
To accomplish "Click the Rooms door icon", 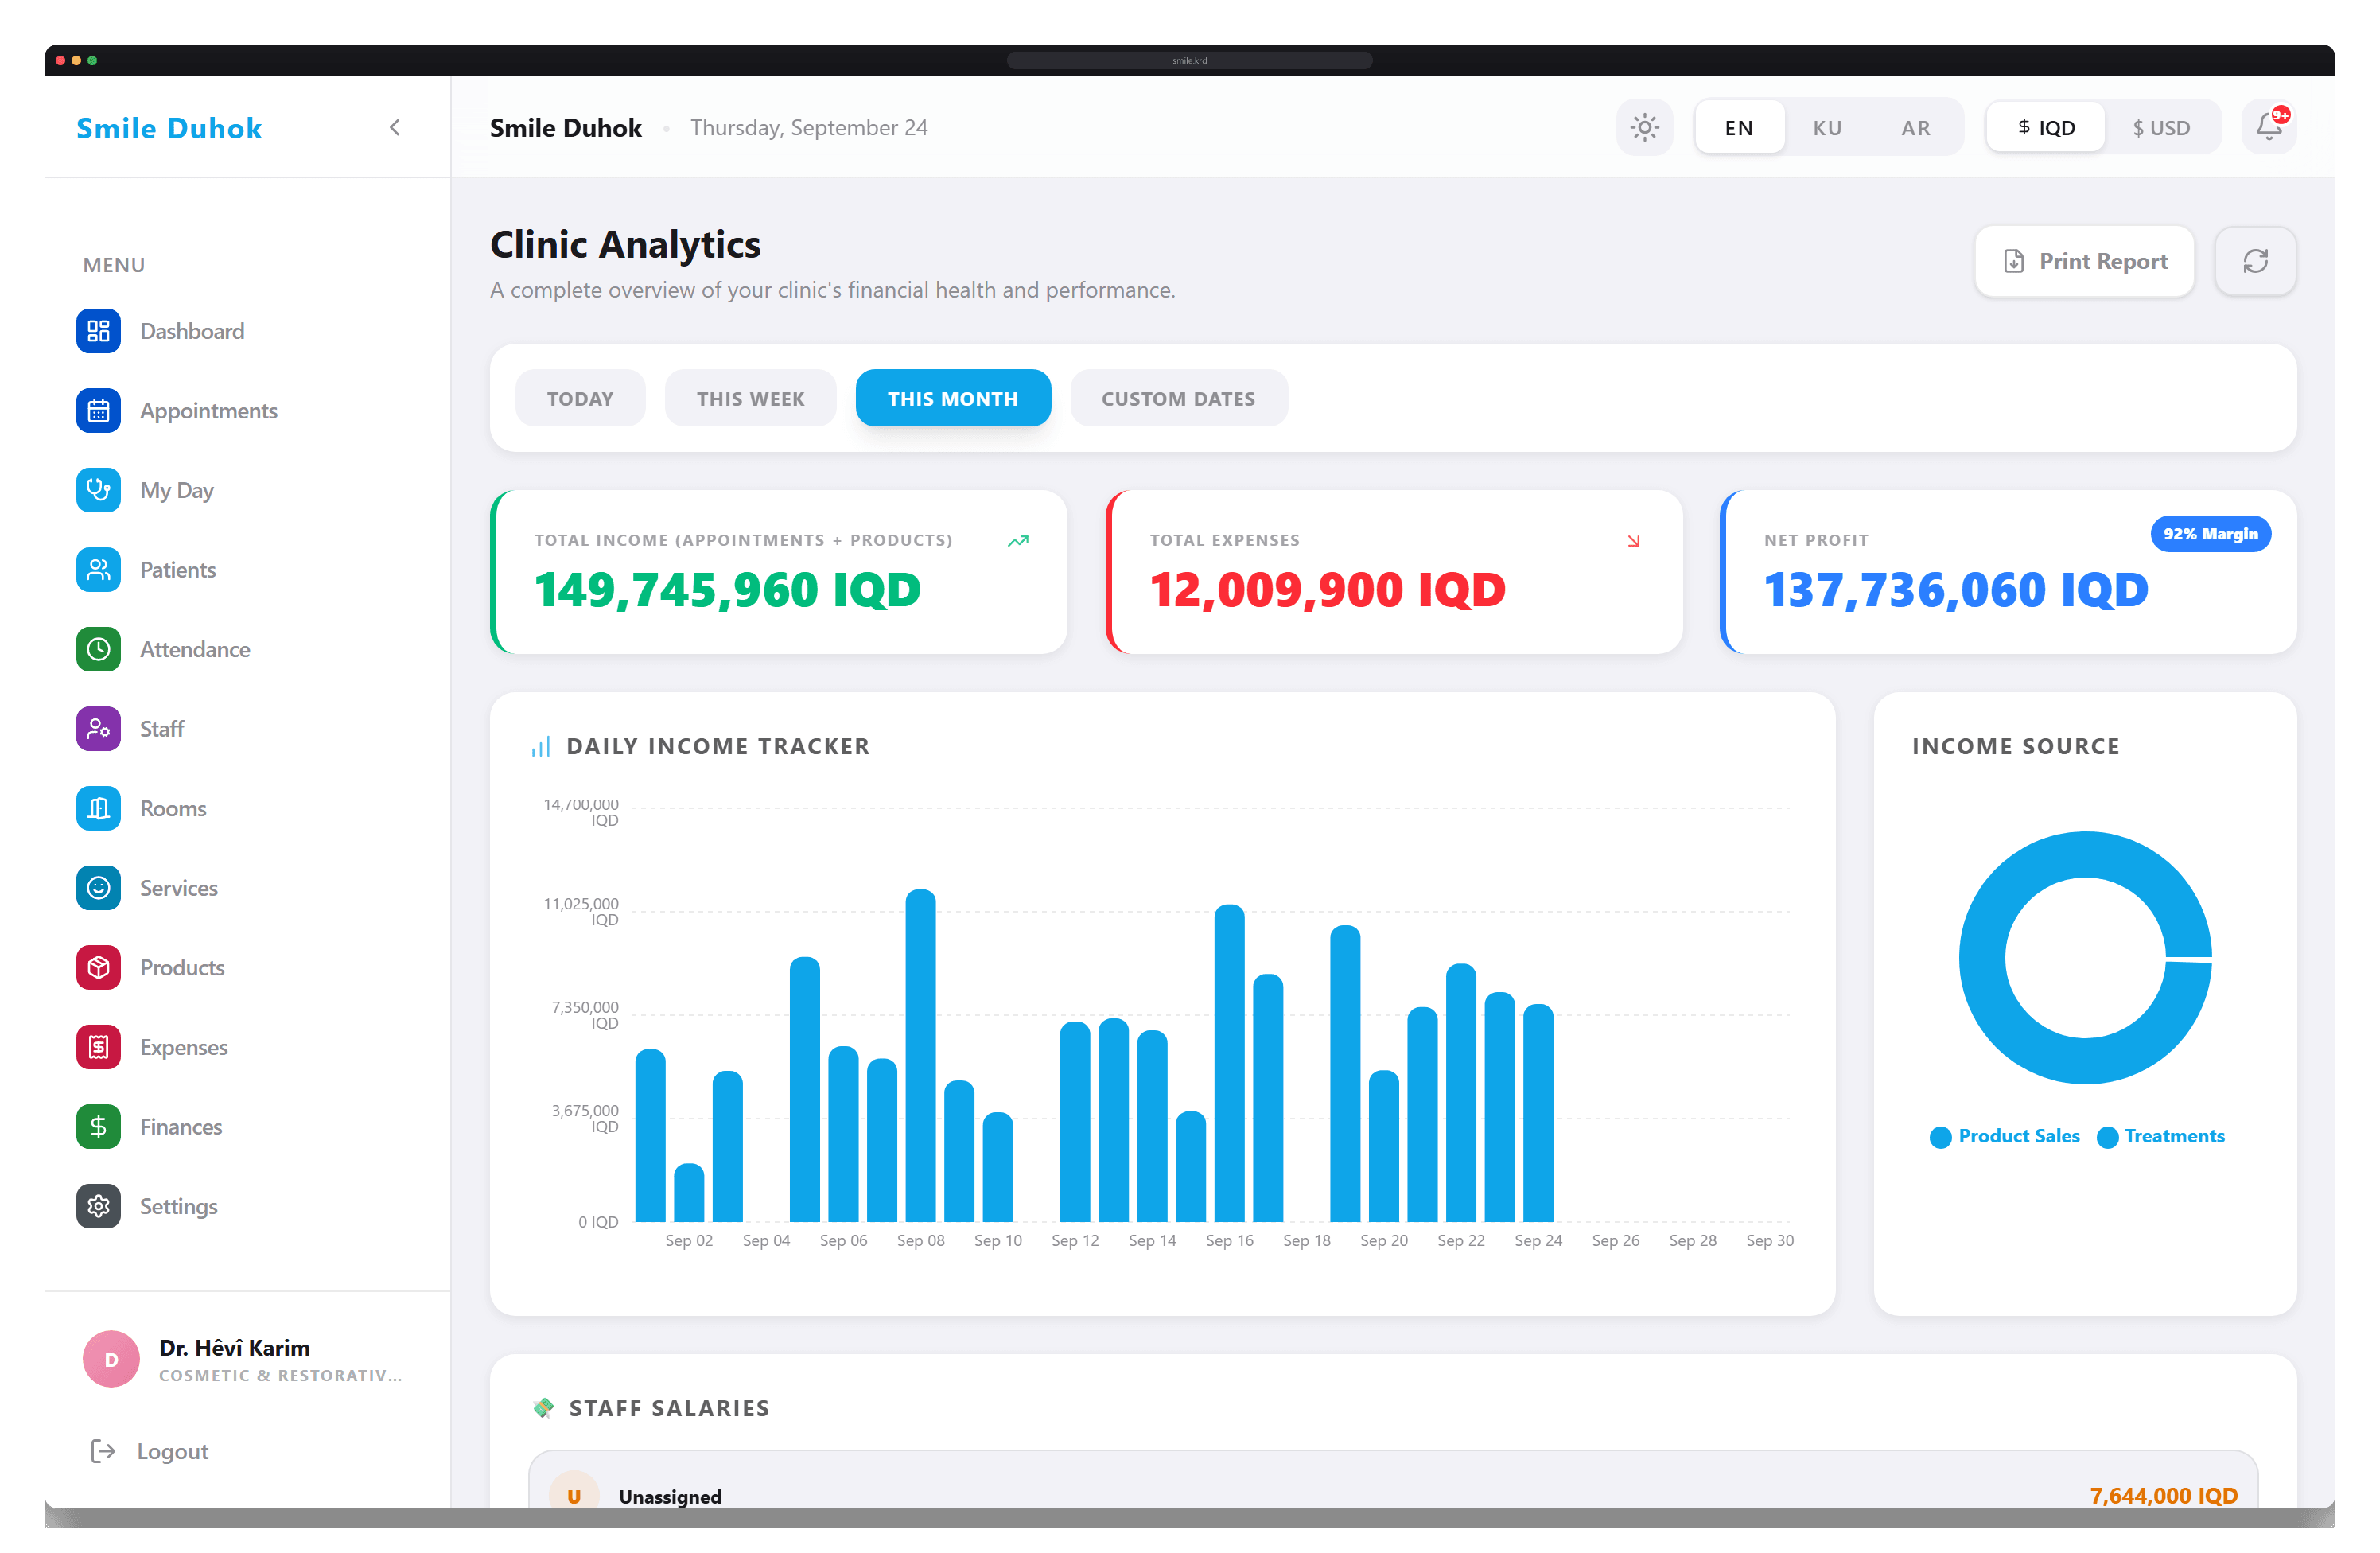I will [x=98, y=808].
